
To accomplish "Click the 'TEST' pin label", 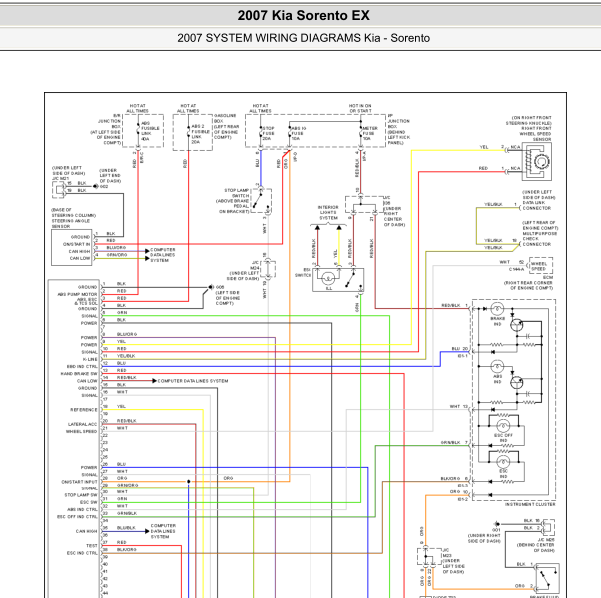I will [92, 545].
